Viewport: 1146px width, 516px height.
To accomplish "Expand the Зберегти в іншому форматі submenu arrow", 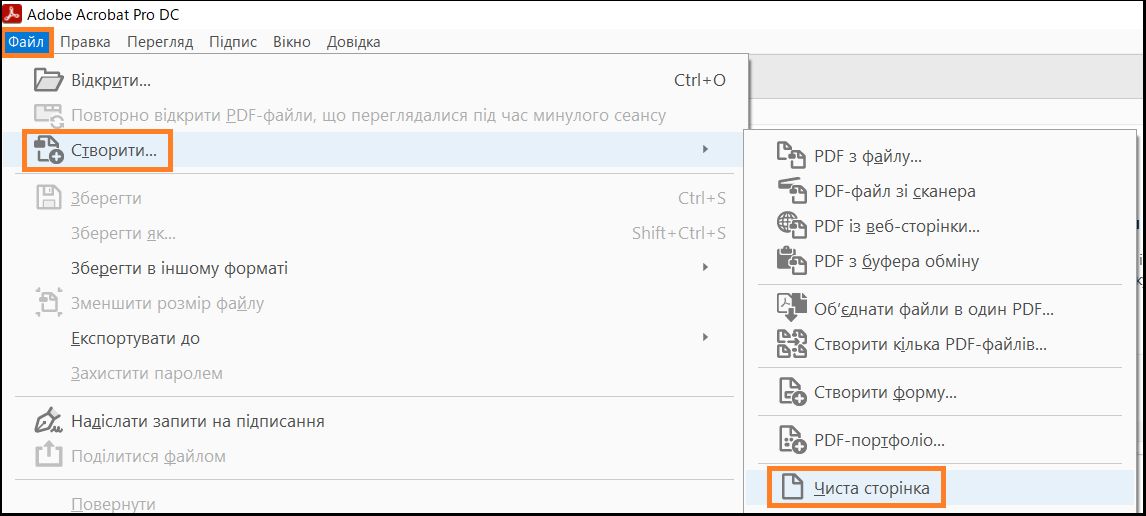I will coord(705,268).
